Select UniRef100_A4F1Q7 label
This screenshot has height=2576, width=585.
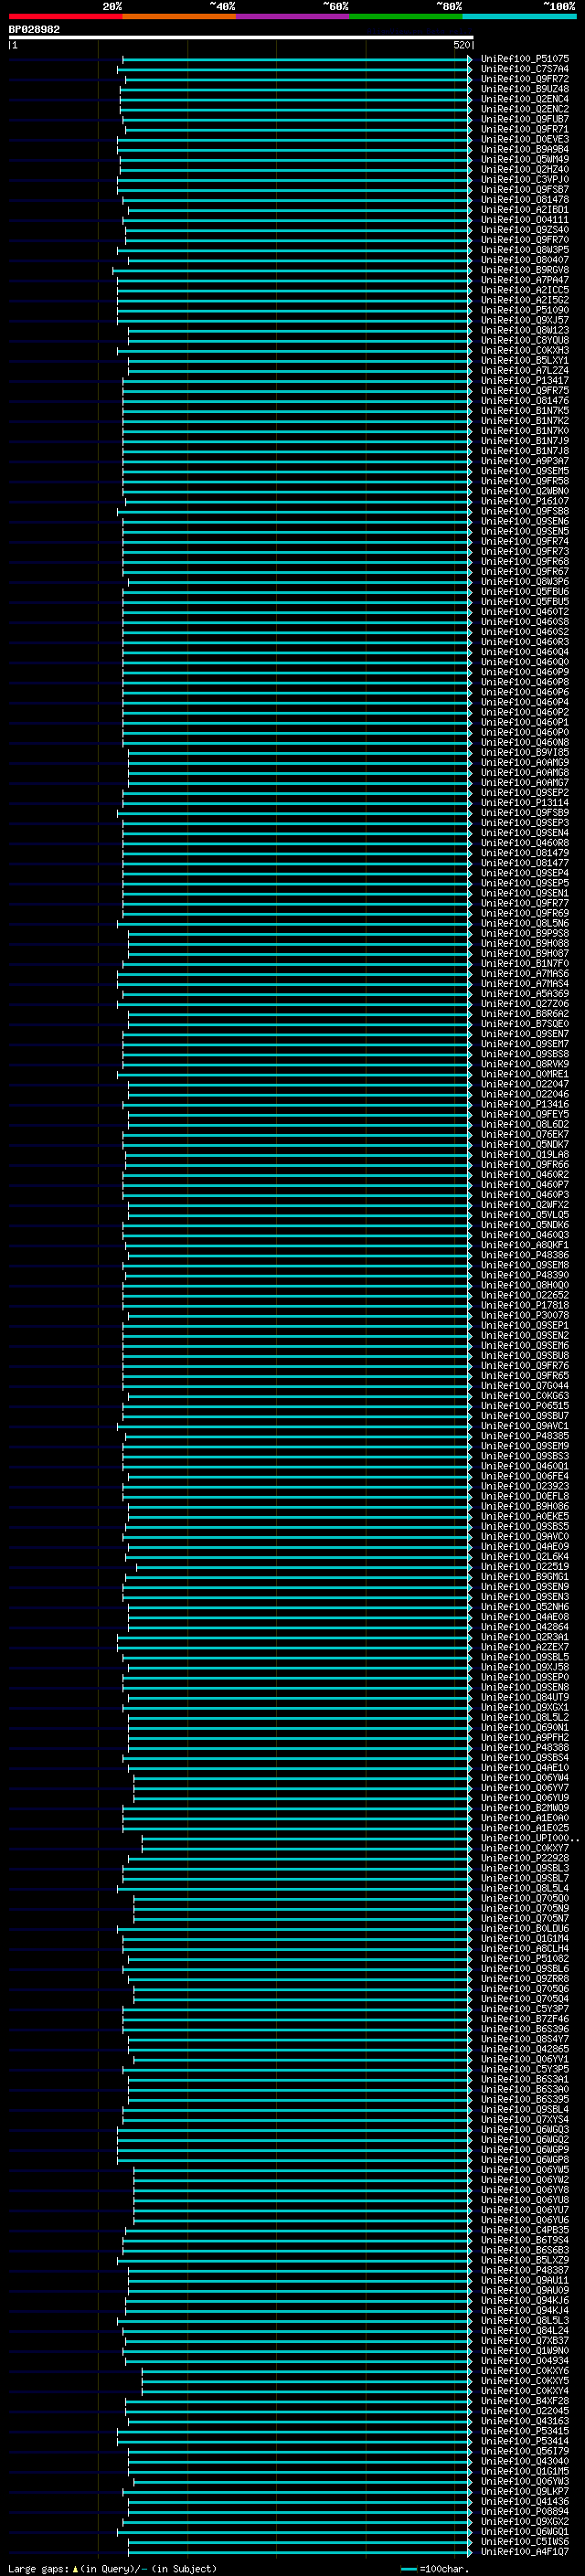(524, 2551)
